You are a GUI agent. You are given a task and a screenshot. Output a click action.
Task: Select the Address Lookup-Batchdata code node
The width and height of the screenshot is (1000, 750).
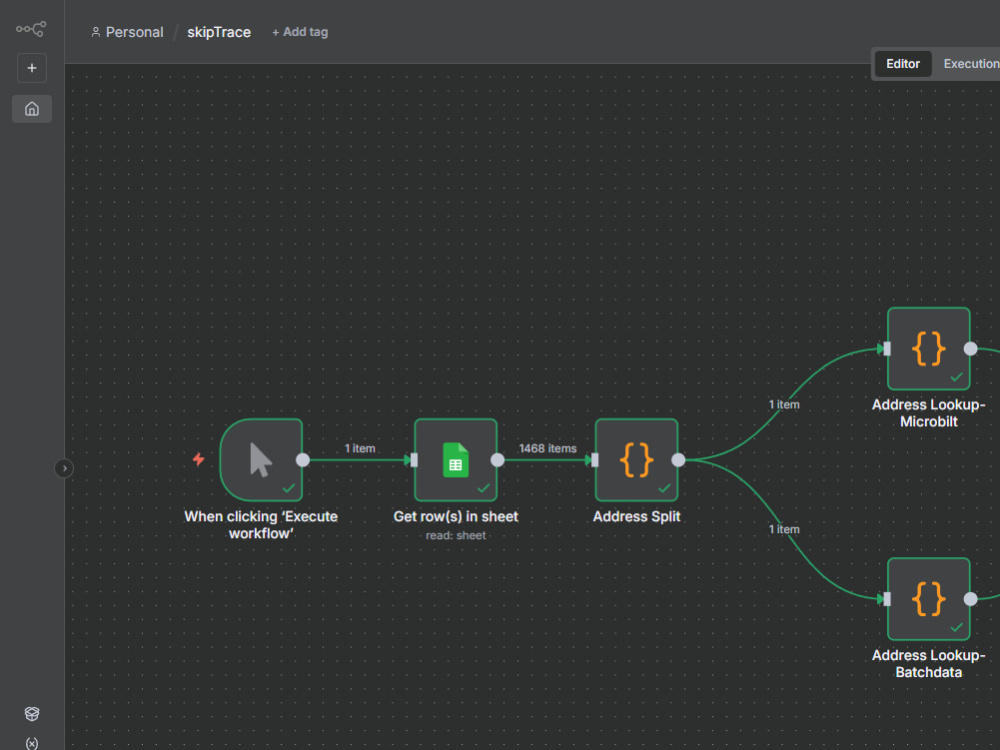tap(929, 599)
